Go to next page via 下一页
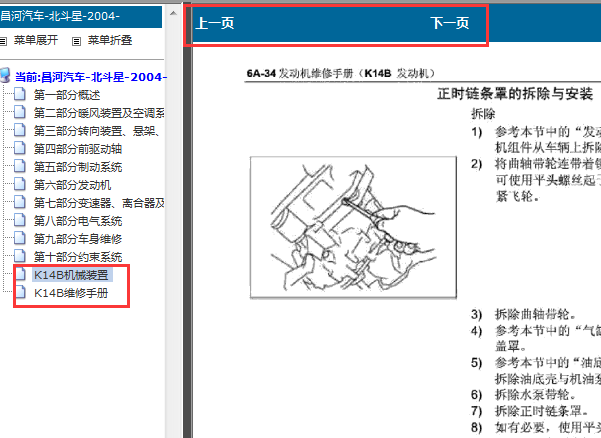Image resolution: width=601 pixels, height=438 pixels. click(450, 23)
